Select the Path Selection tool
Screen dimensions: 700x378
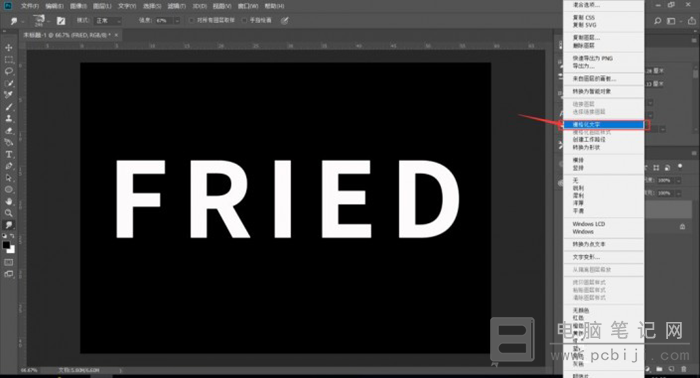(x=8, y=178)
